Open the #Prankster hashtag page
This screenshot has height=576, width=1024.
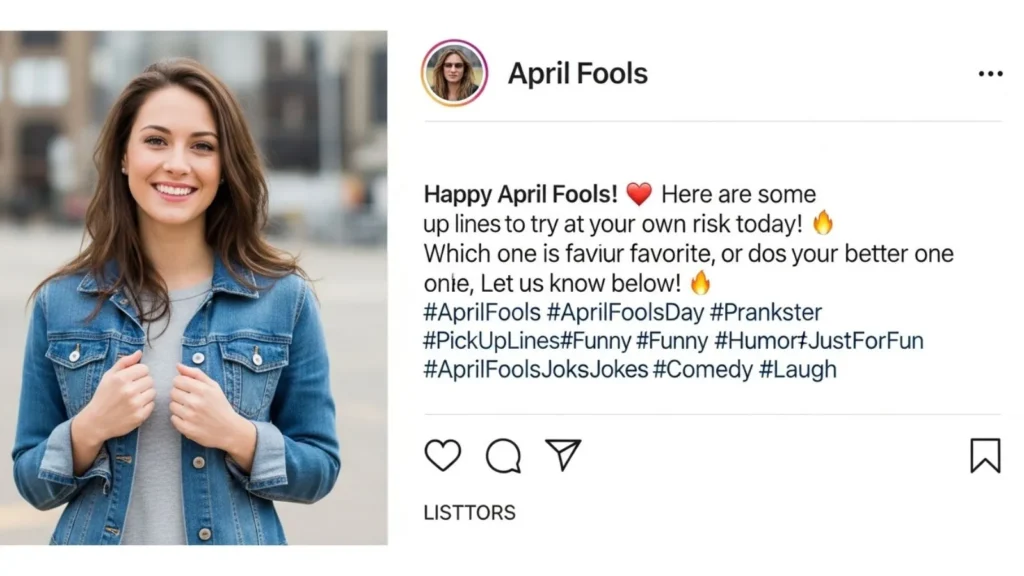[x=766, y=312]
